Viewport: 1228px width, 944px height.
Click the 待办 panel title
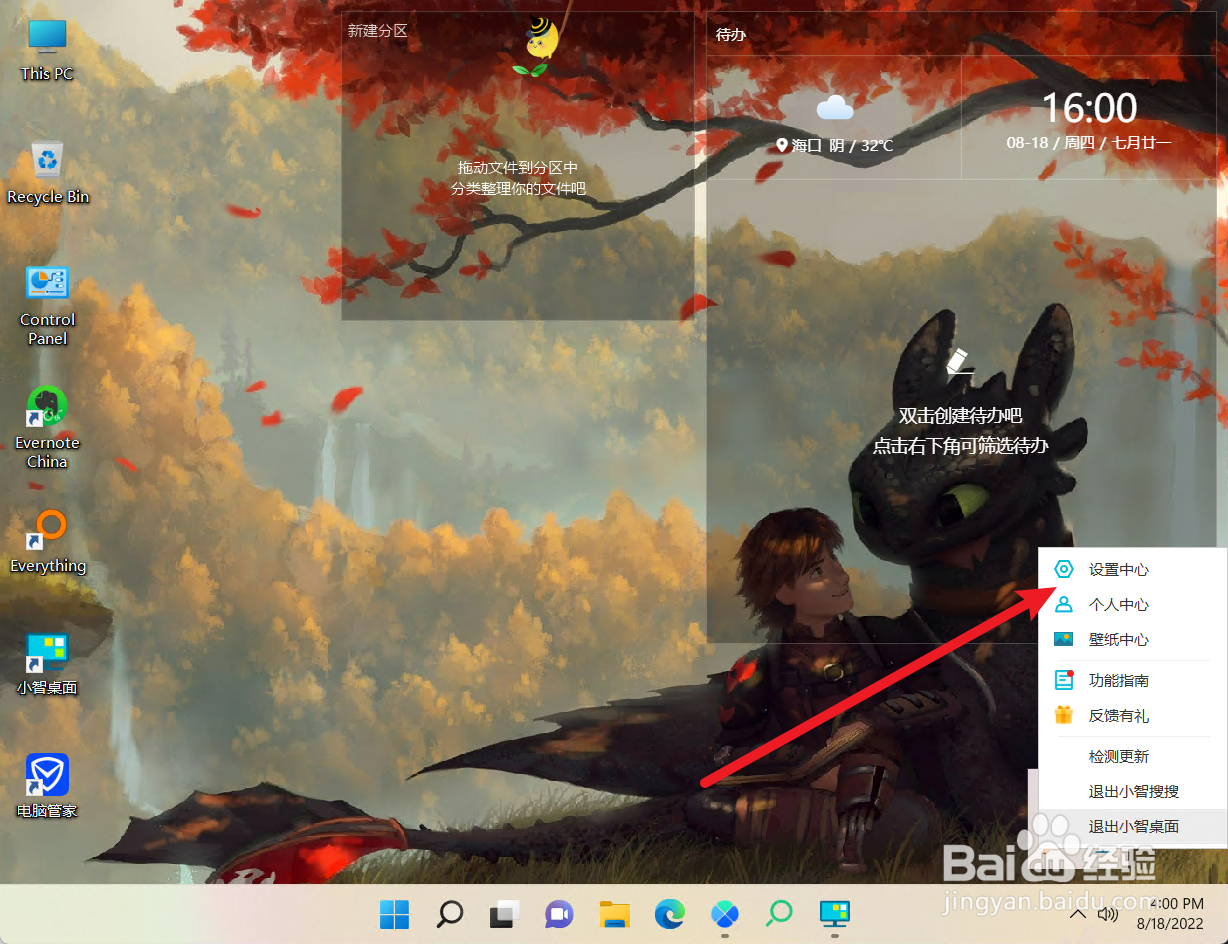(731, 35)
